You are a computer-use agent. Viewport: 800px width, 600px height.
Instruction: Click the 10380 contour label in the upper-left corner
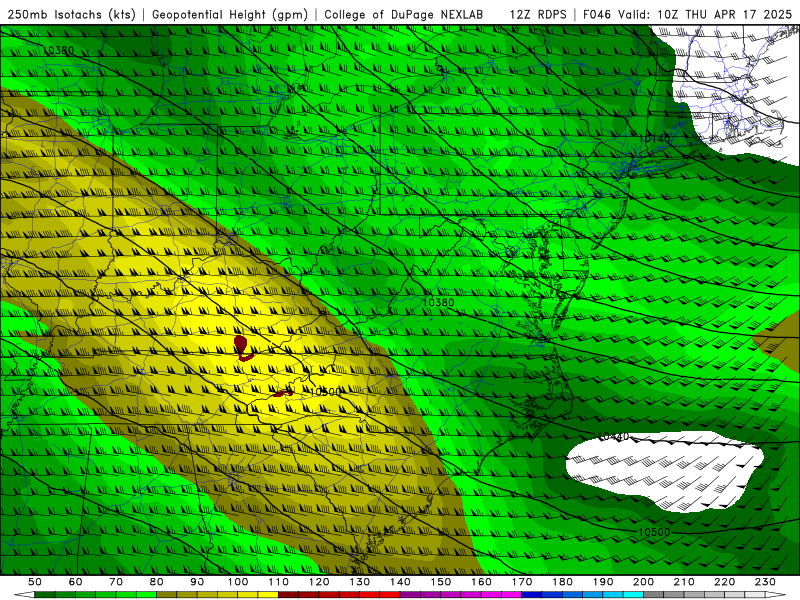58,51
